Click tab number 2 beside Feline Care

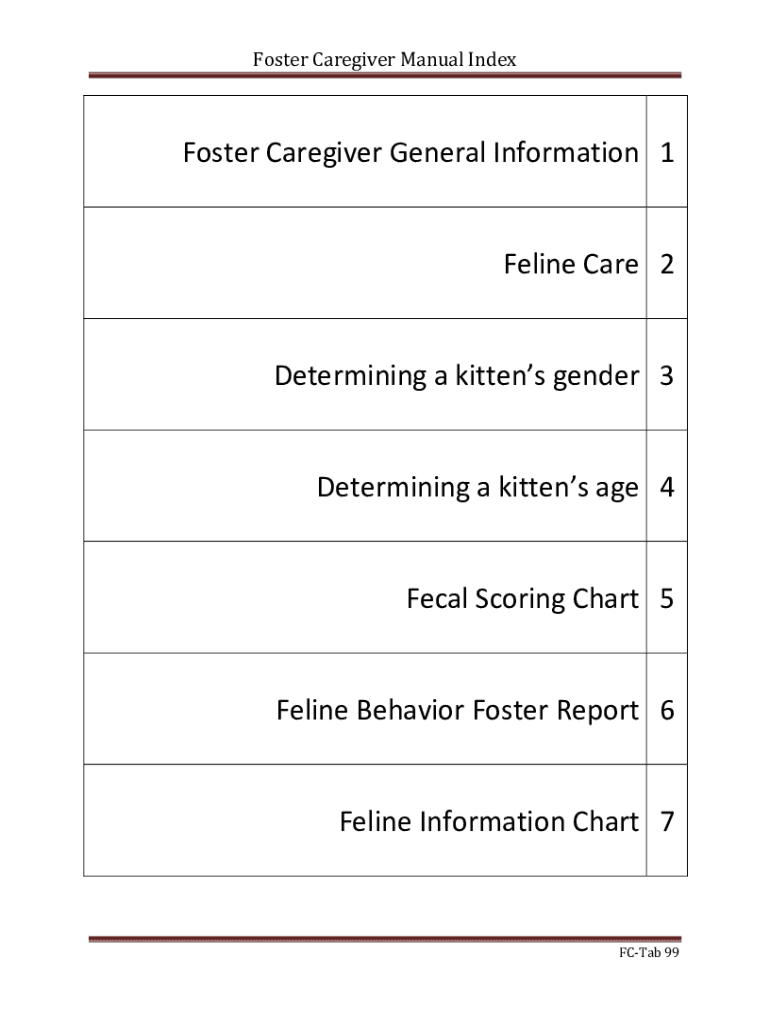[667, 265]
